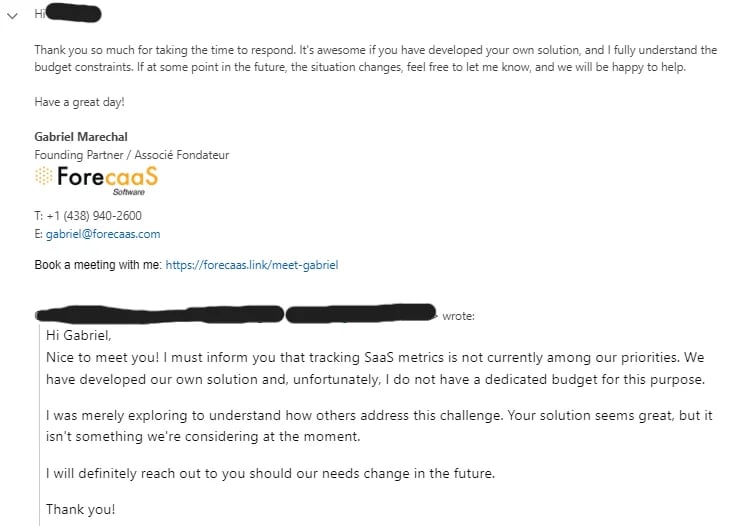Click the orange dotted icon in ForecaaS logo
The height and width of the screenshot is (526, 739).
[x=44, y=176]
